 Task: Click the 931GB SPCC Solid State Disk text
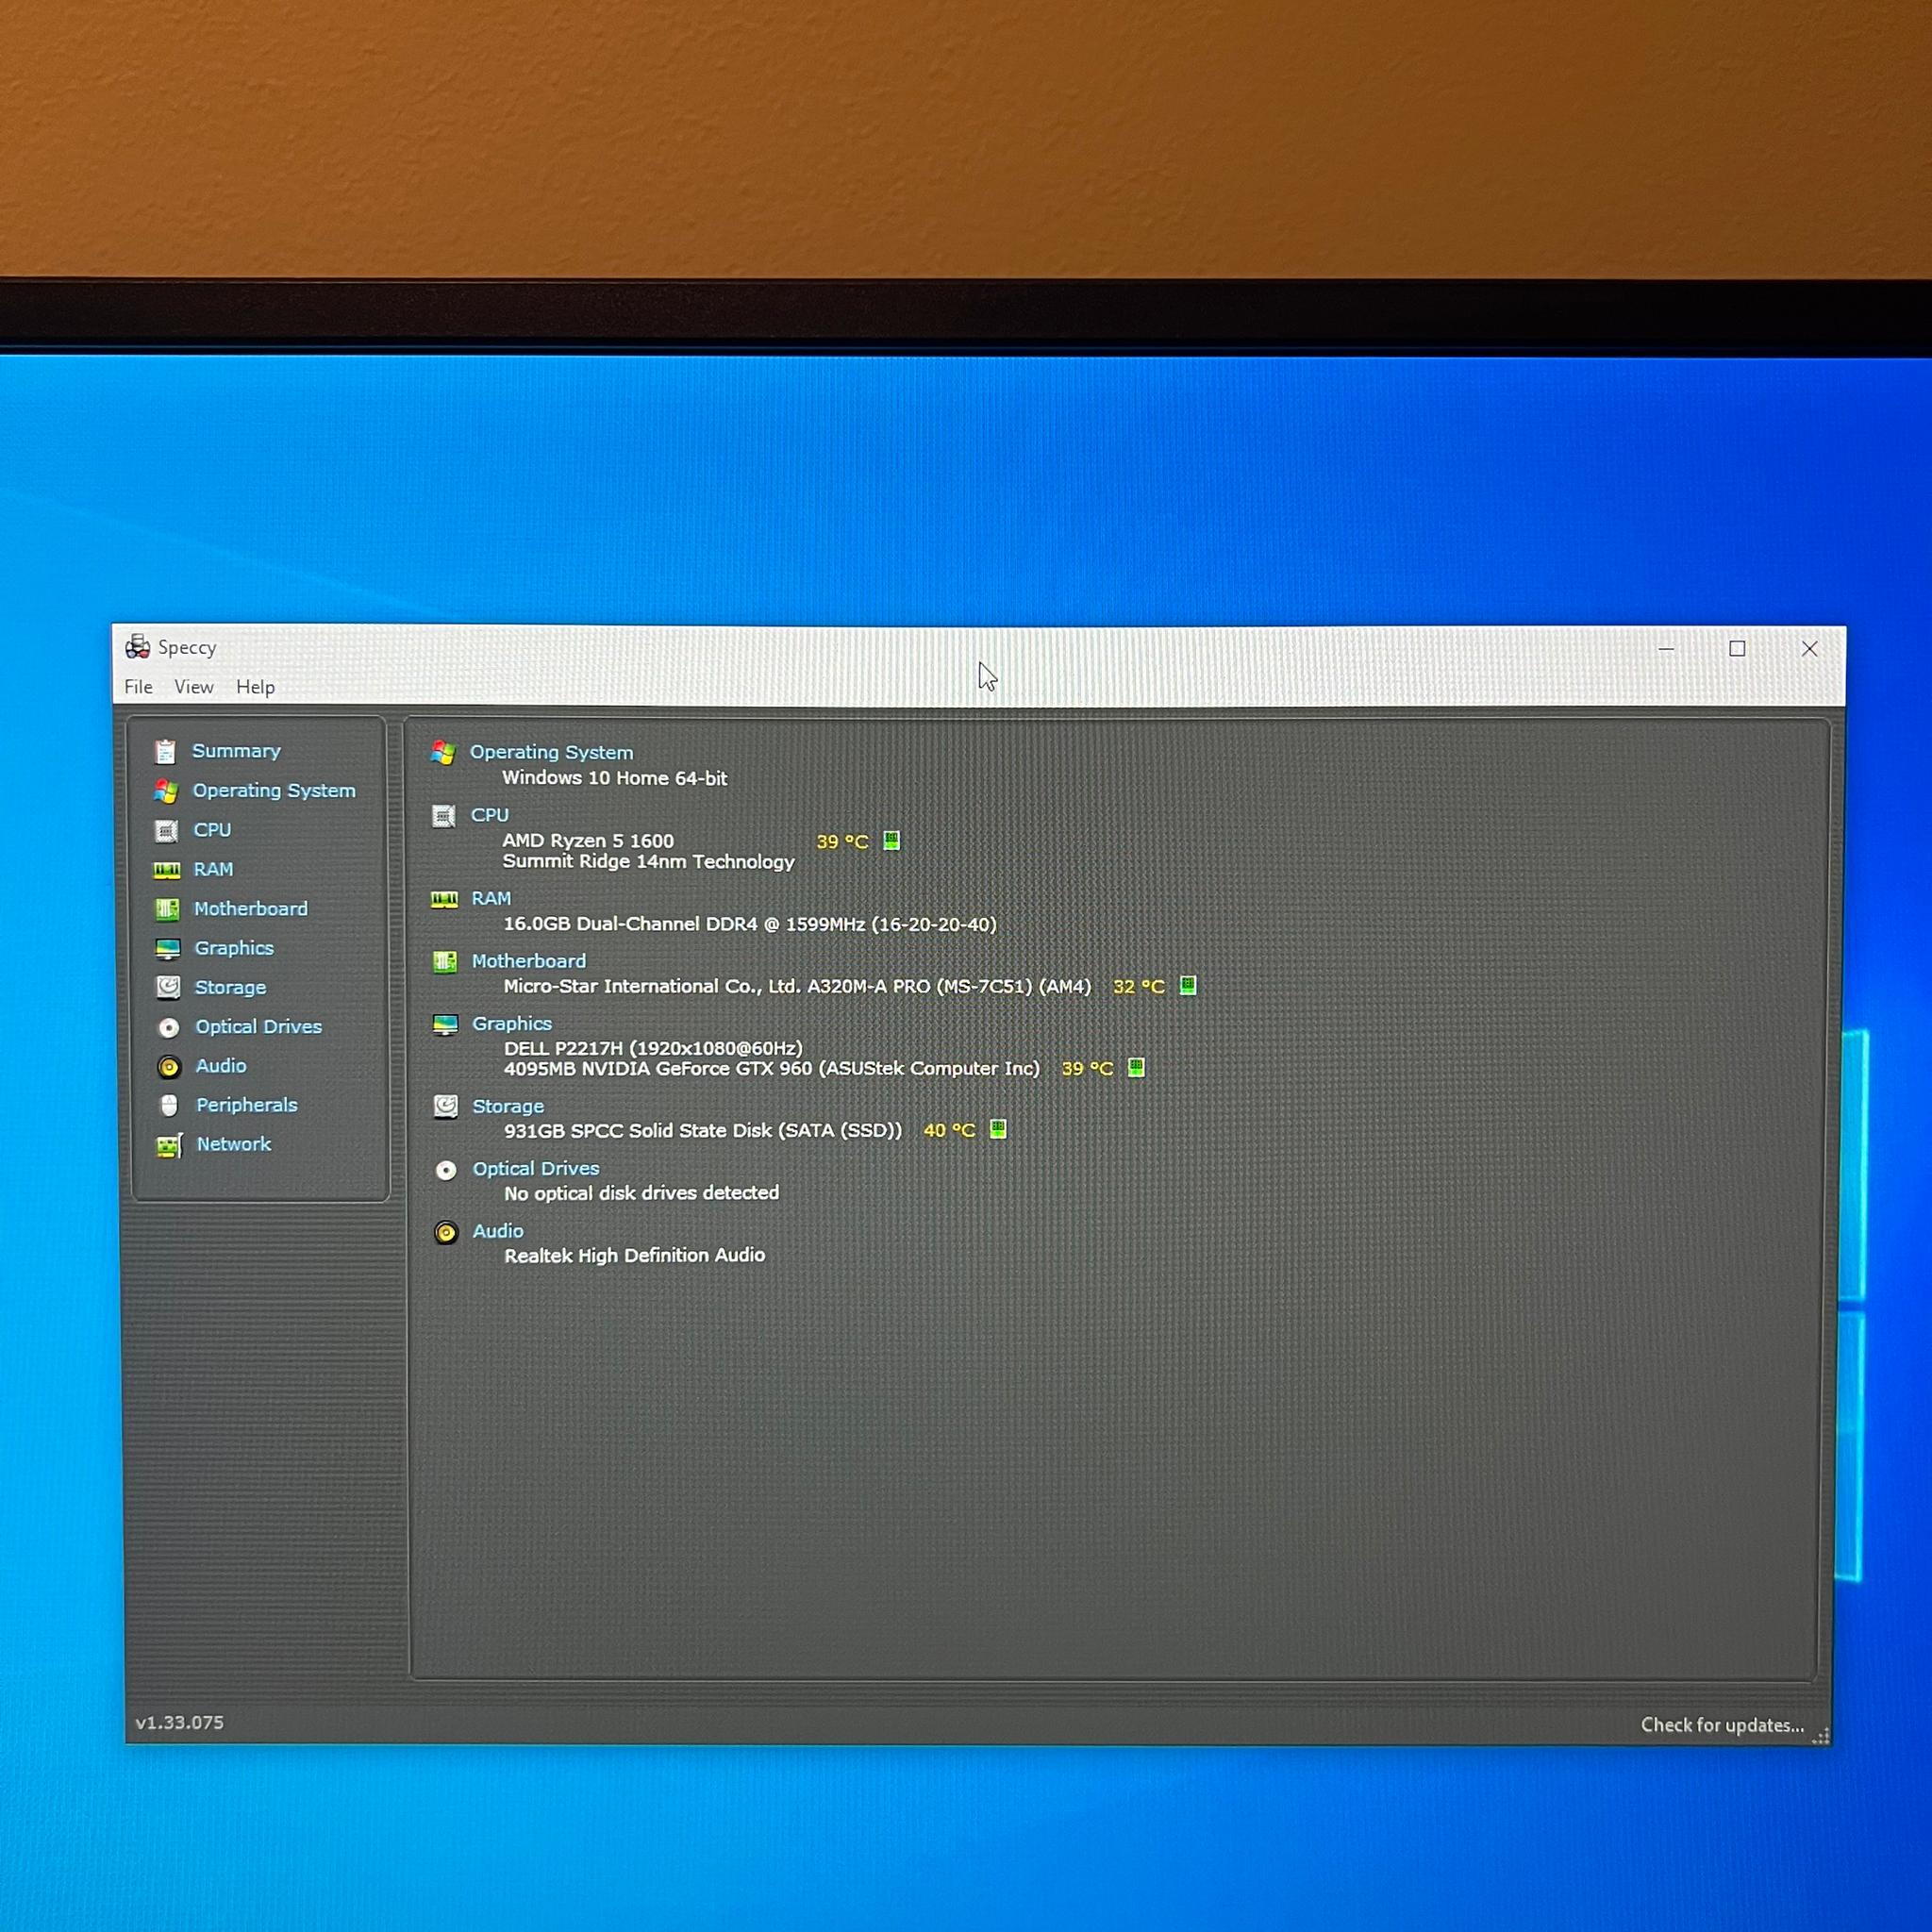703,1131
